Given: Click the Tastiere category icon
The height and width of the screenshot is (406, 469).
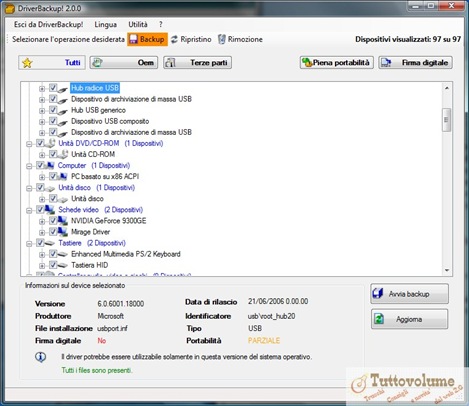Looking at the screenshot, I should pyautogui.click(x=50, y=243).
